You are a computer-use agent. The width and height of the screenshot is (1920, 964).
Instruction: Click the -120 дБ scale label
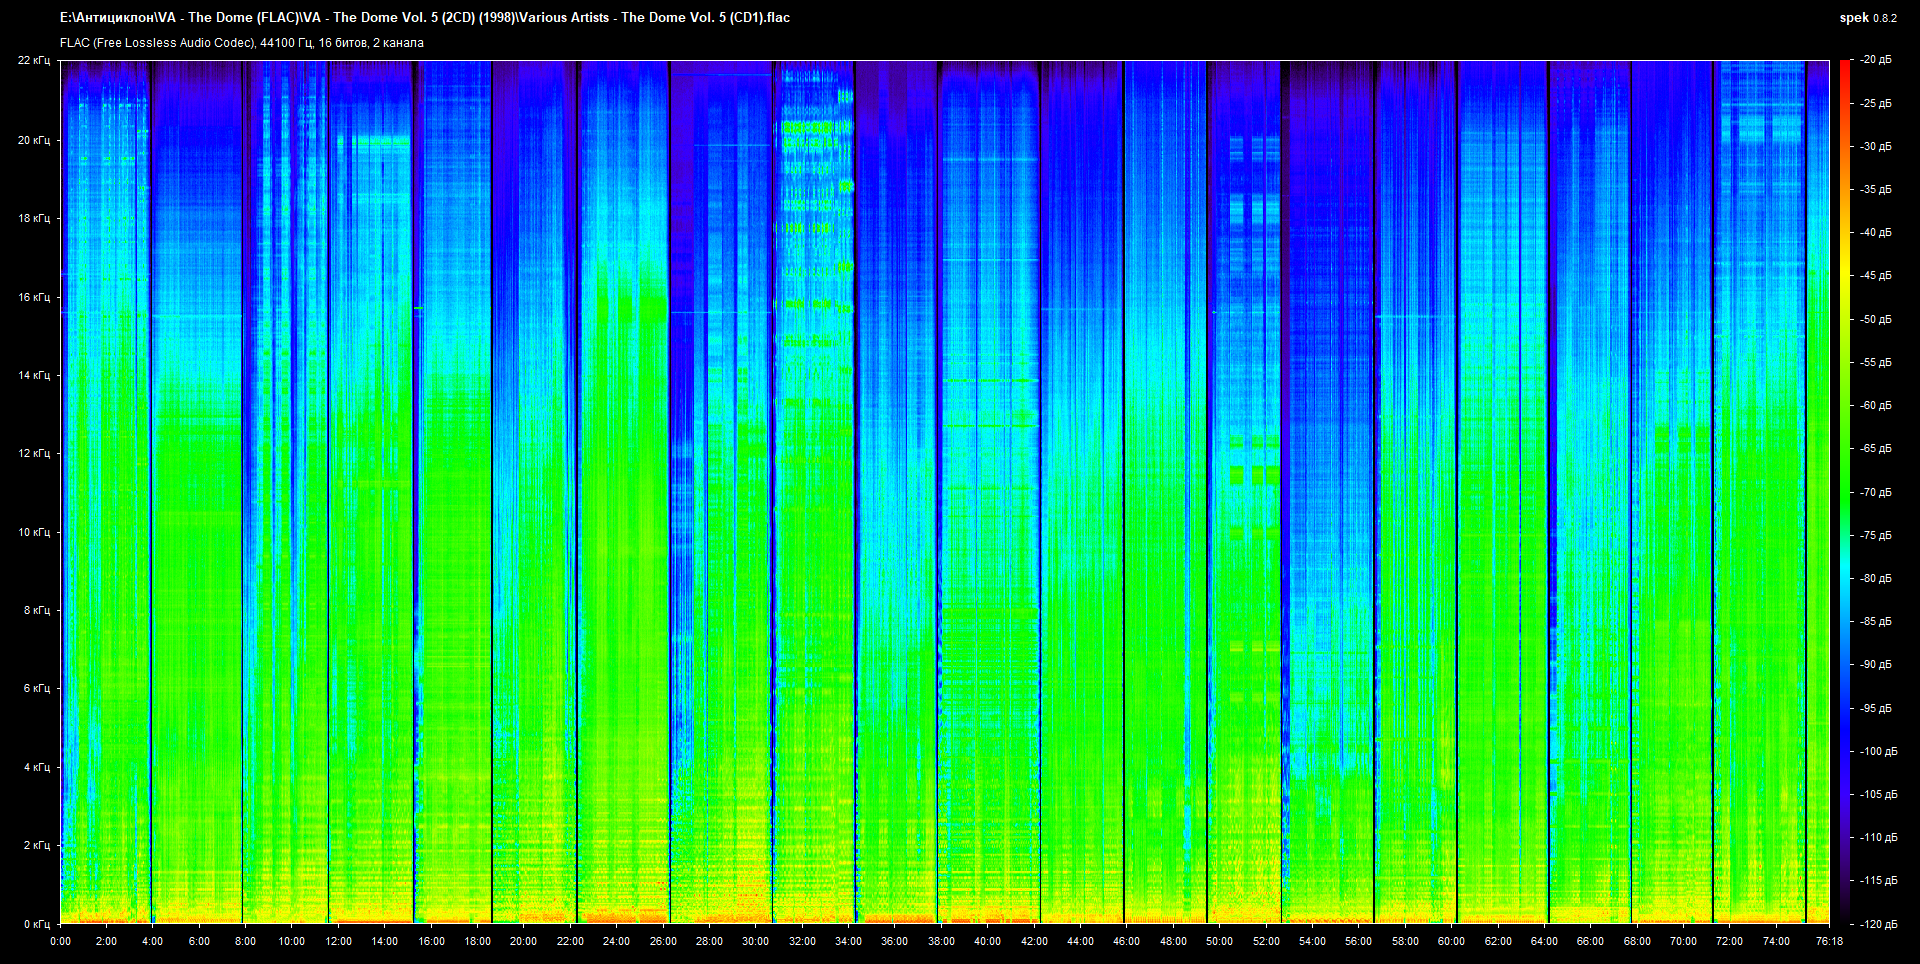click(x=1877, y=924)
